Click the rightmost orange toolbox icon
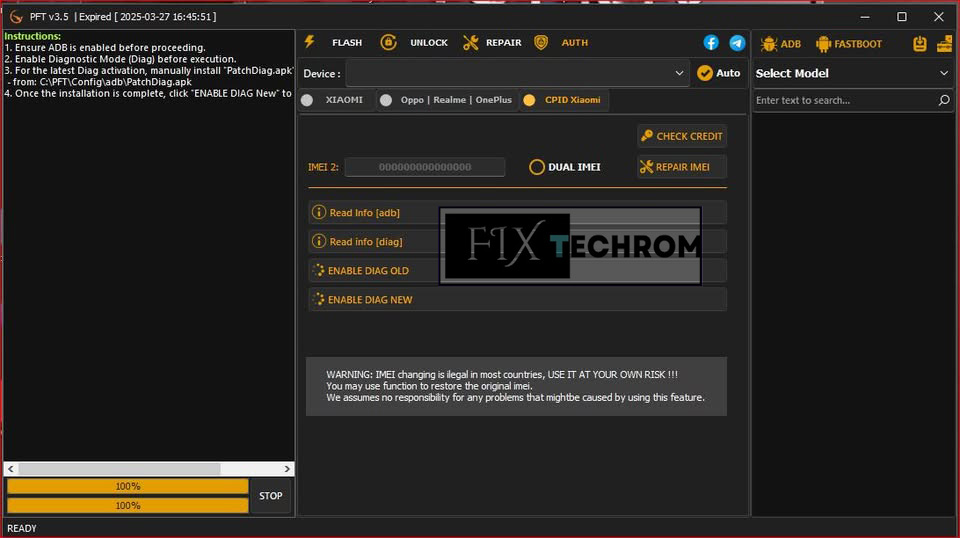Screen dimensions: 960x538 (945, 43)
